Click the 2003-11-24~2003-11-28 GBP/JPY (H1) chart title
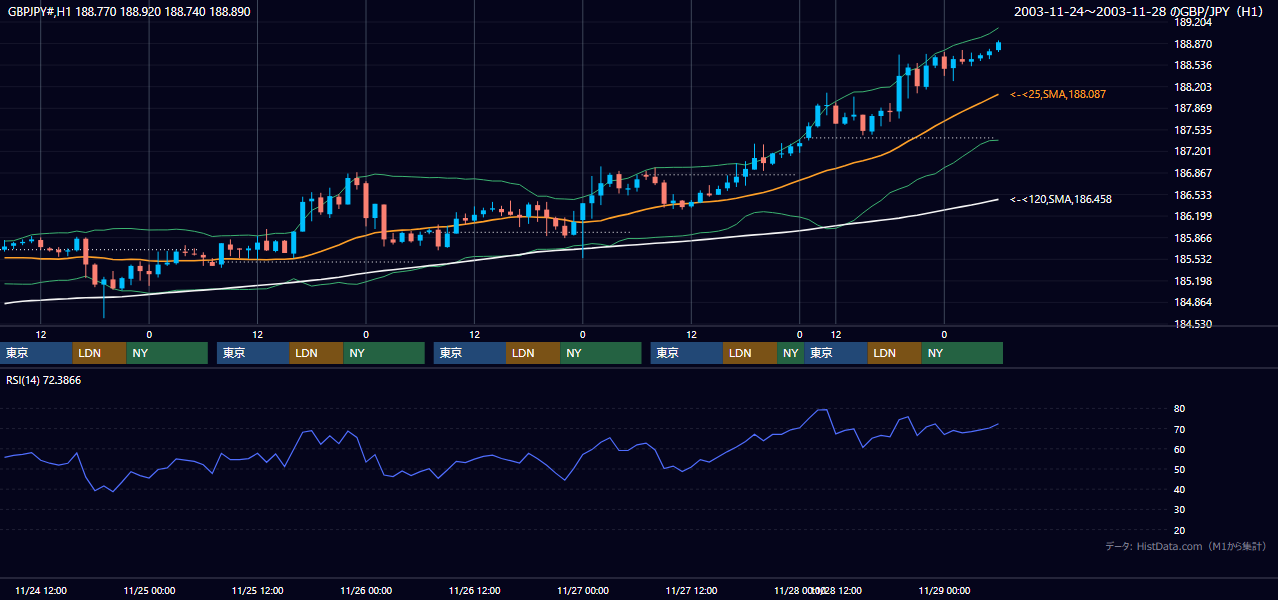The width and height of the screenshot is (1278, 600). coord(1139,11)
